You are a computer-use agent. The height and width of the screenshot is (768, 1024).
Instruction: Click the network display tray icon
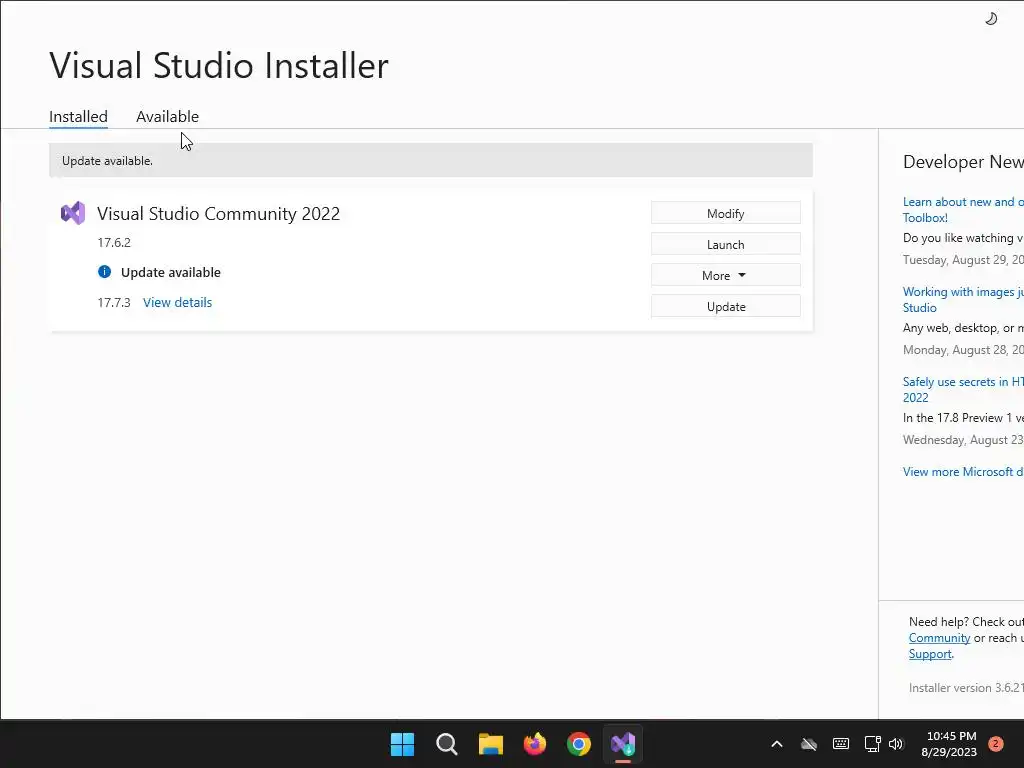(872, 744)
